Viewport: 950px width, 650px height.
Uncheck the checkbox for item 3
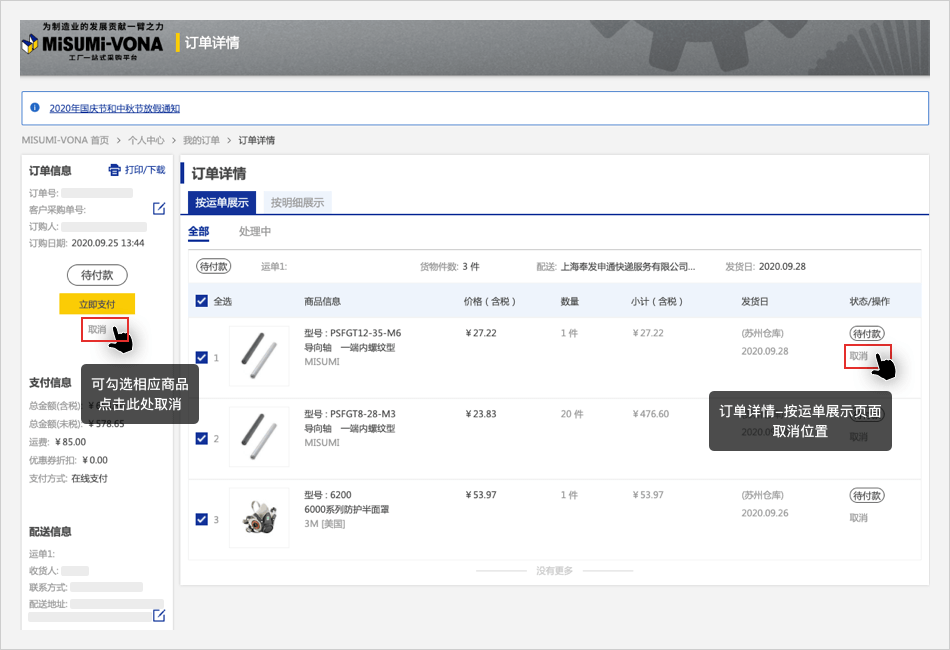point(202,519)
